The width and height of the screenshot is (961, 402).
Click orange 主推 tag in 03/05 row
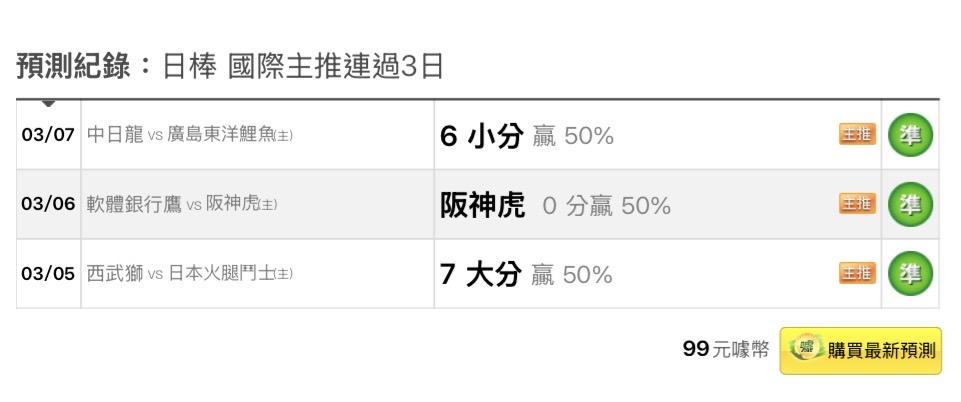coord(857,273)
